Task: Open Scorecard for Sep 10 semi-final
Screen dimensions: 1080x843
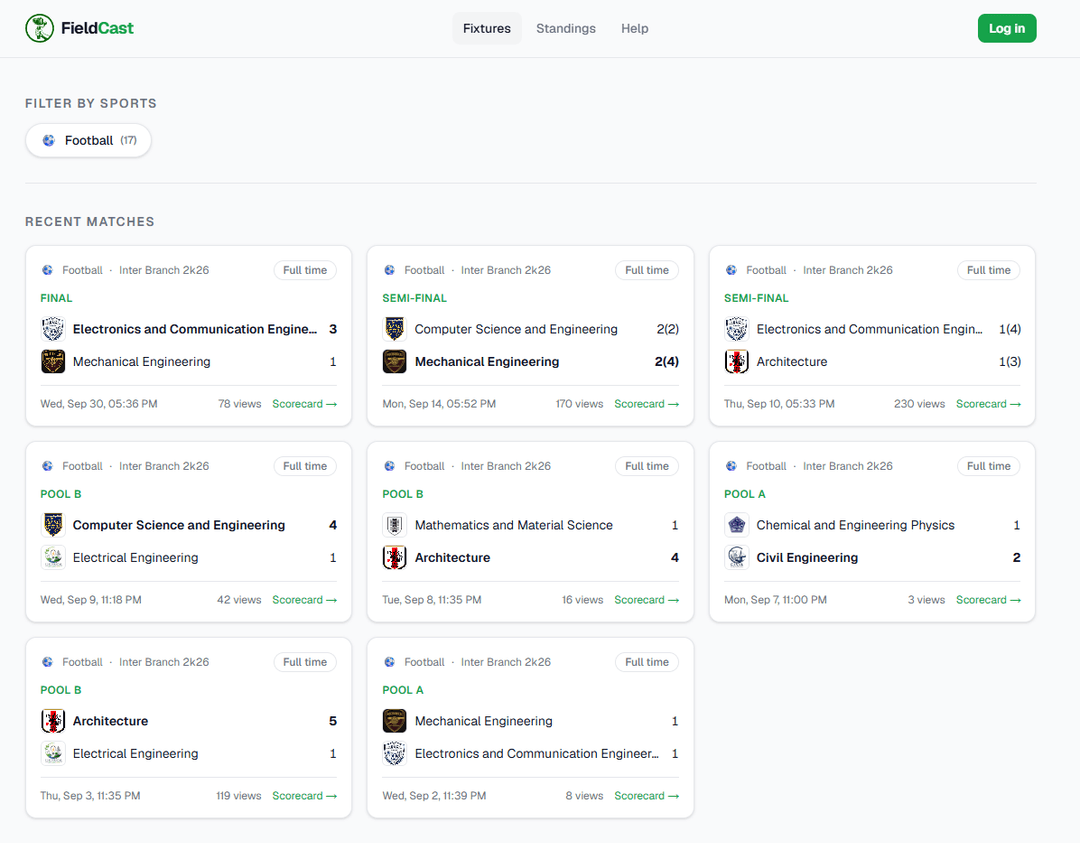Action: 988,404
